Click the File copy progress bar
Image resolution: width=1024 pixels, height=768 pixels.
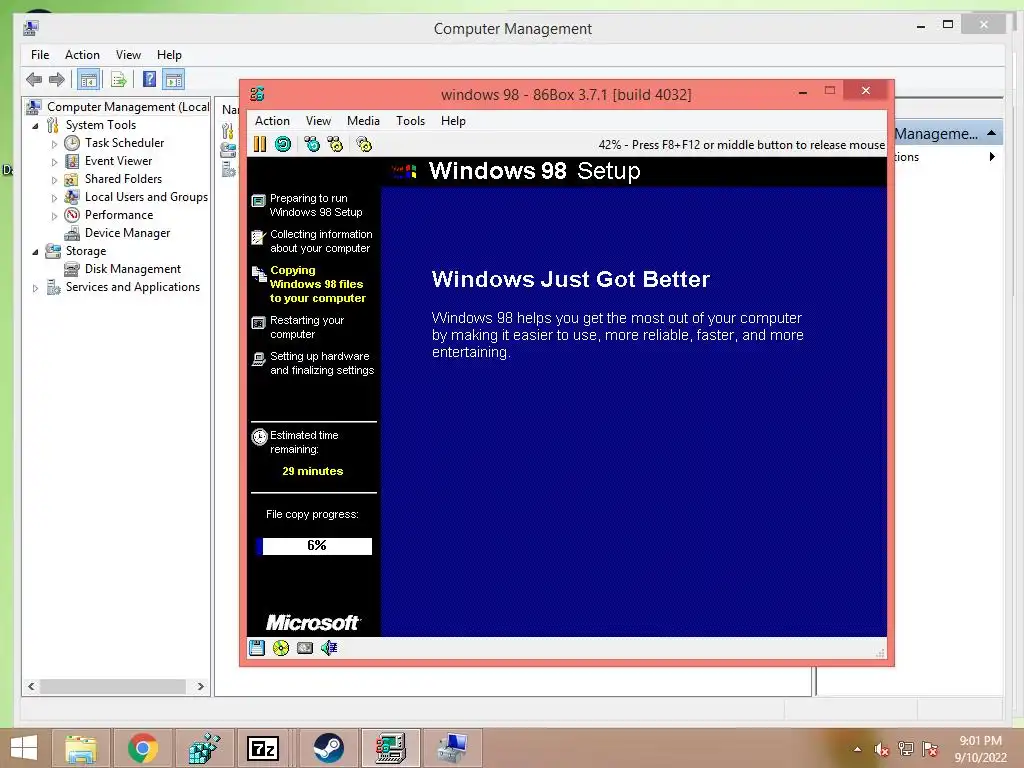314,546
